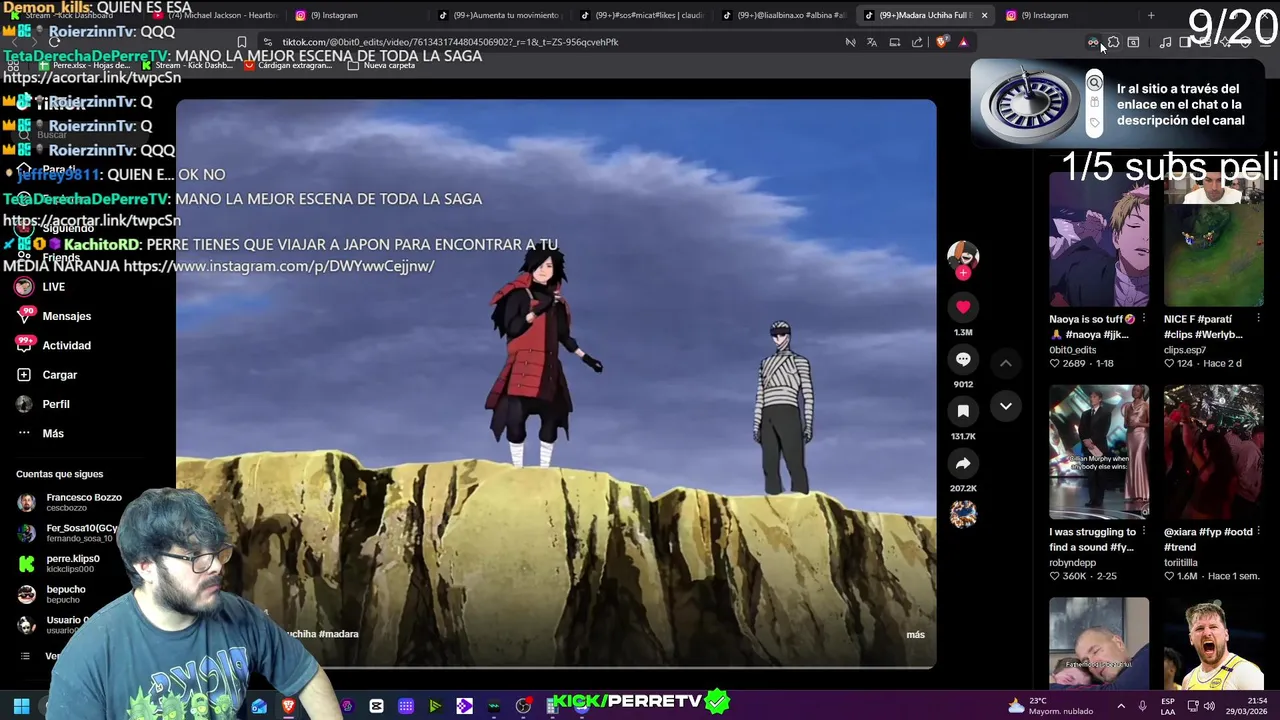Open the ESP LAA language switcher

(1168, 706)
